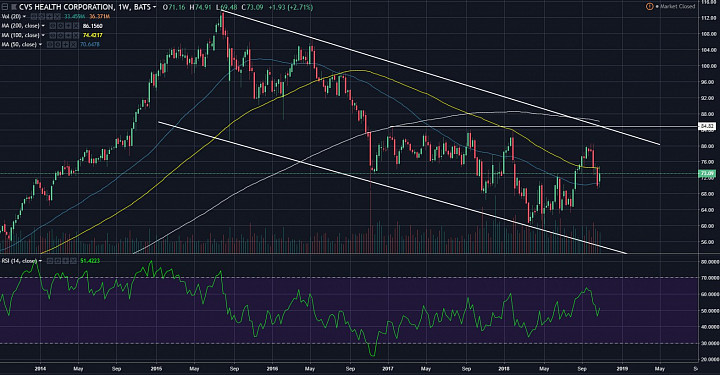Click the MA (50, close) indicator label

tap(19, 45)
